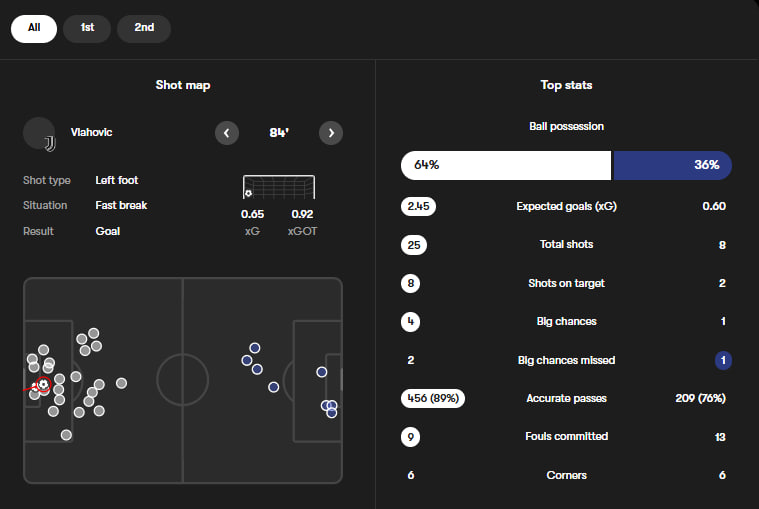This screenshot has width=759, height=509.
Task: Click Vlahovic's round player avatar
Action: (38, 132)
